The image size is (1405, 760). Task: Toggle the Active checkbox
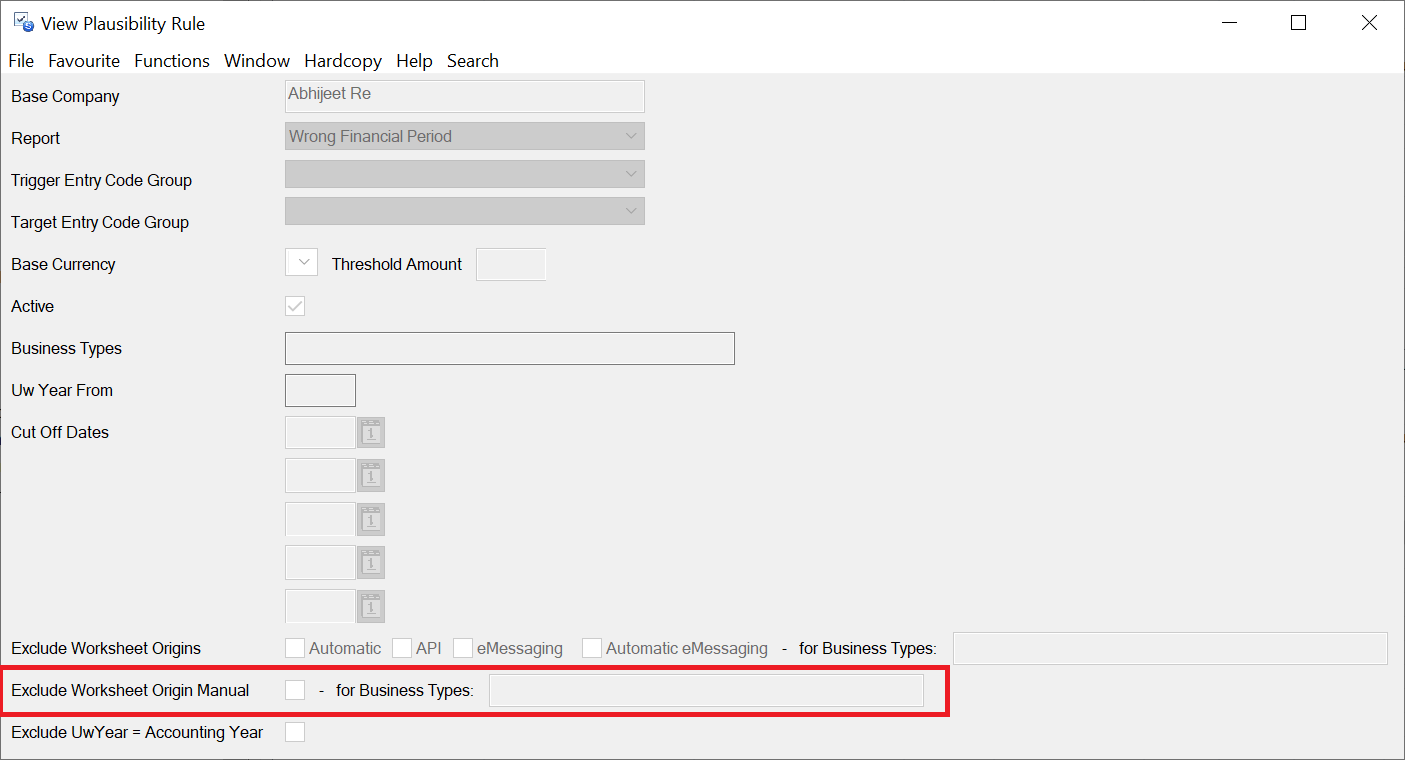point(295,306)
